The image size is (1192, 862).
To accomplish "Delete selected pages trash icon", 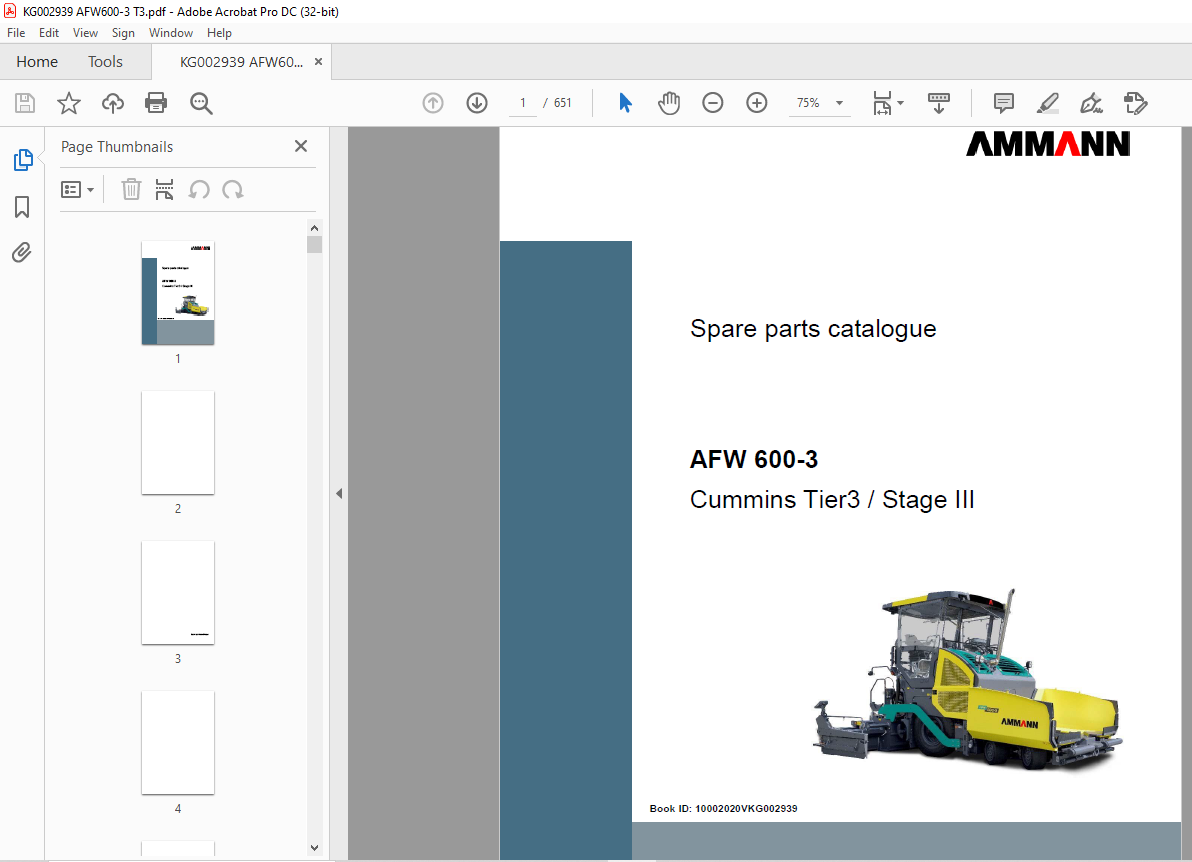I will pyautogui.click(x=132, y=189).
